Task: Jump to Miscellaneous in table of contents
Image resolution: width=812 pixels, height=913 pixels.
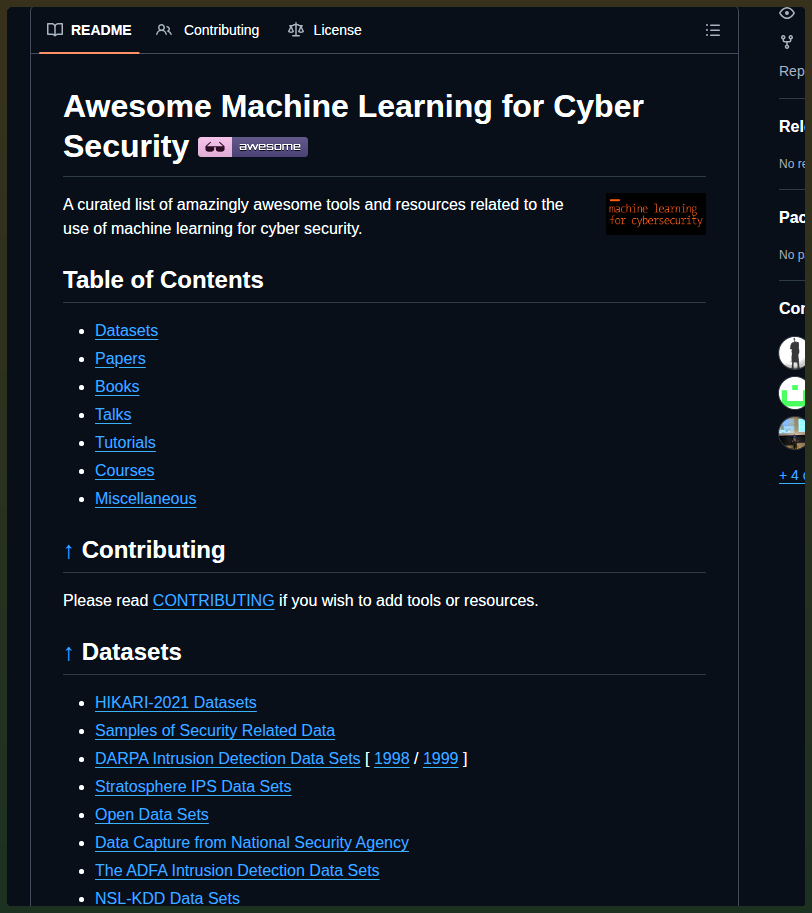Action: pyautogui.click(x=146, y=498)
